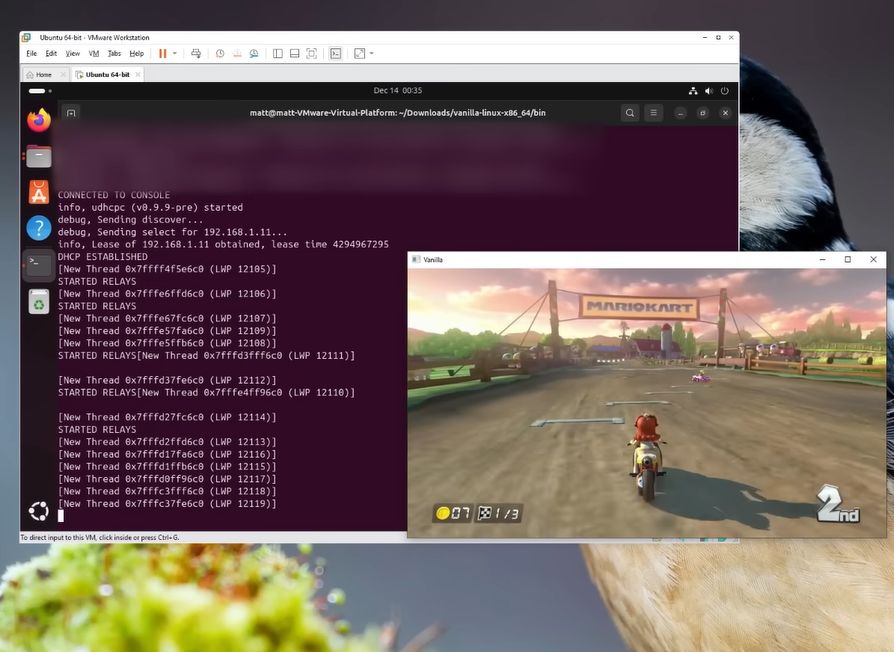
Task: Open a new terminal tab button
Action: [x=71, y=113]
